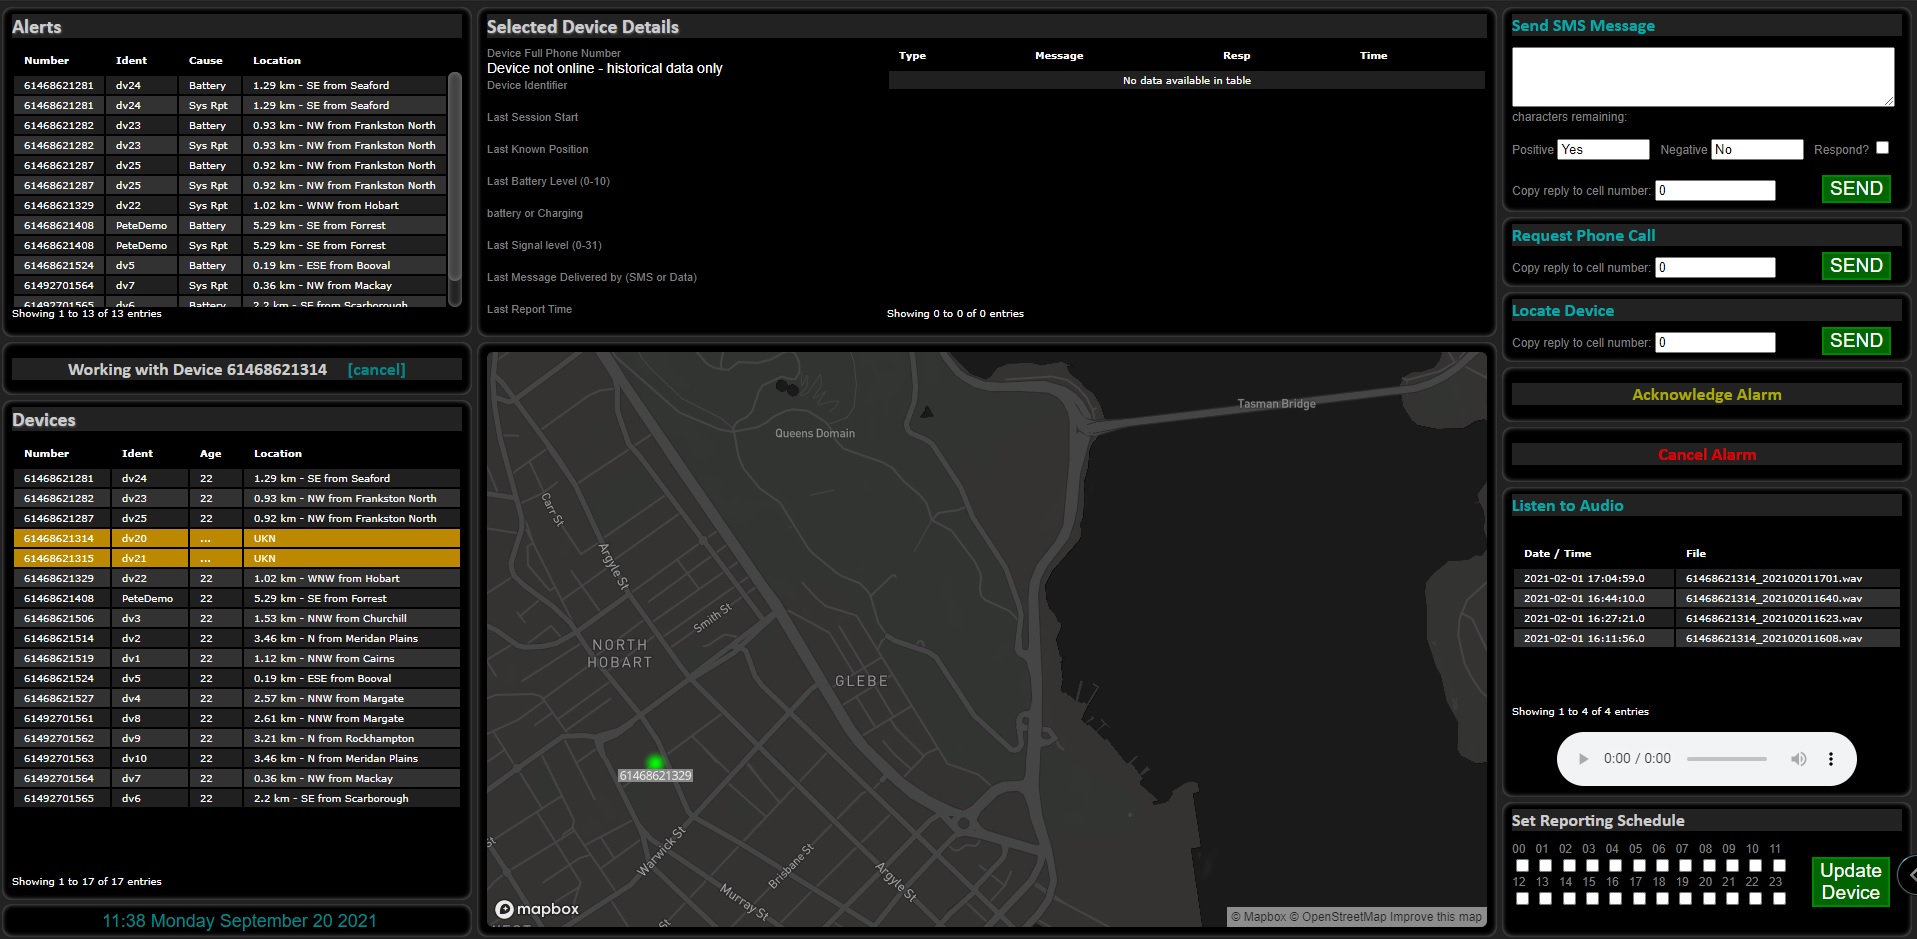This screenshot has height=939, width=1917.
Task: Play the selected audio recording
Action: coord(1583,759)
